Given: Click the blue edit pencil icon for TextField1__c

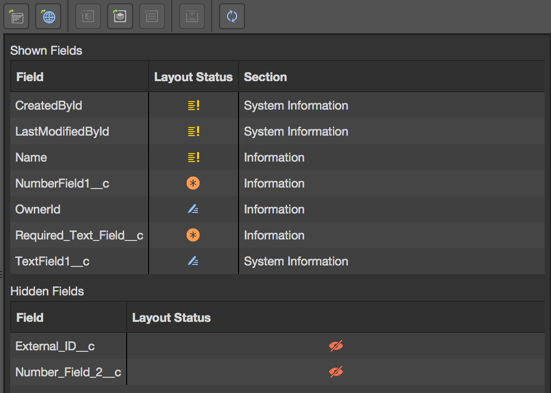Looking at the screenshot, I should (x=193, y=261).
